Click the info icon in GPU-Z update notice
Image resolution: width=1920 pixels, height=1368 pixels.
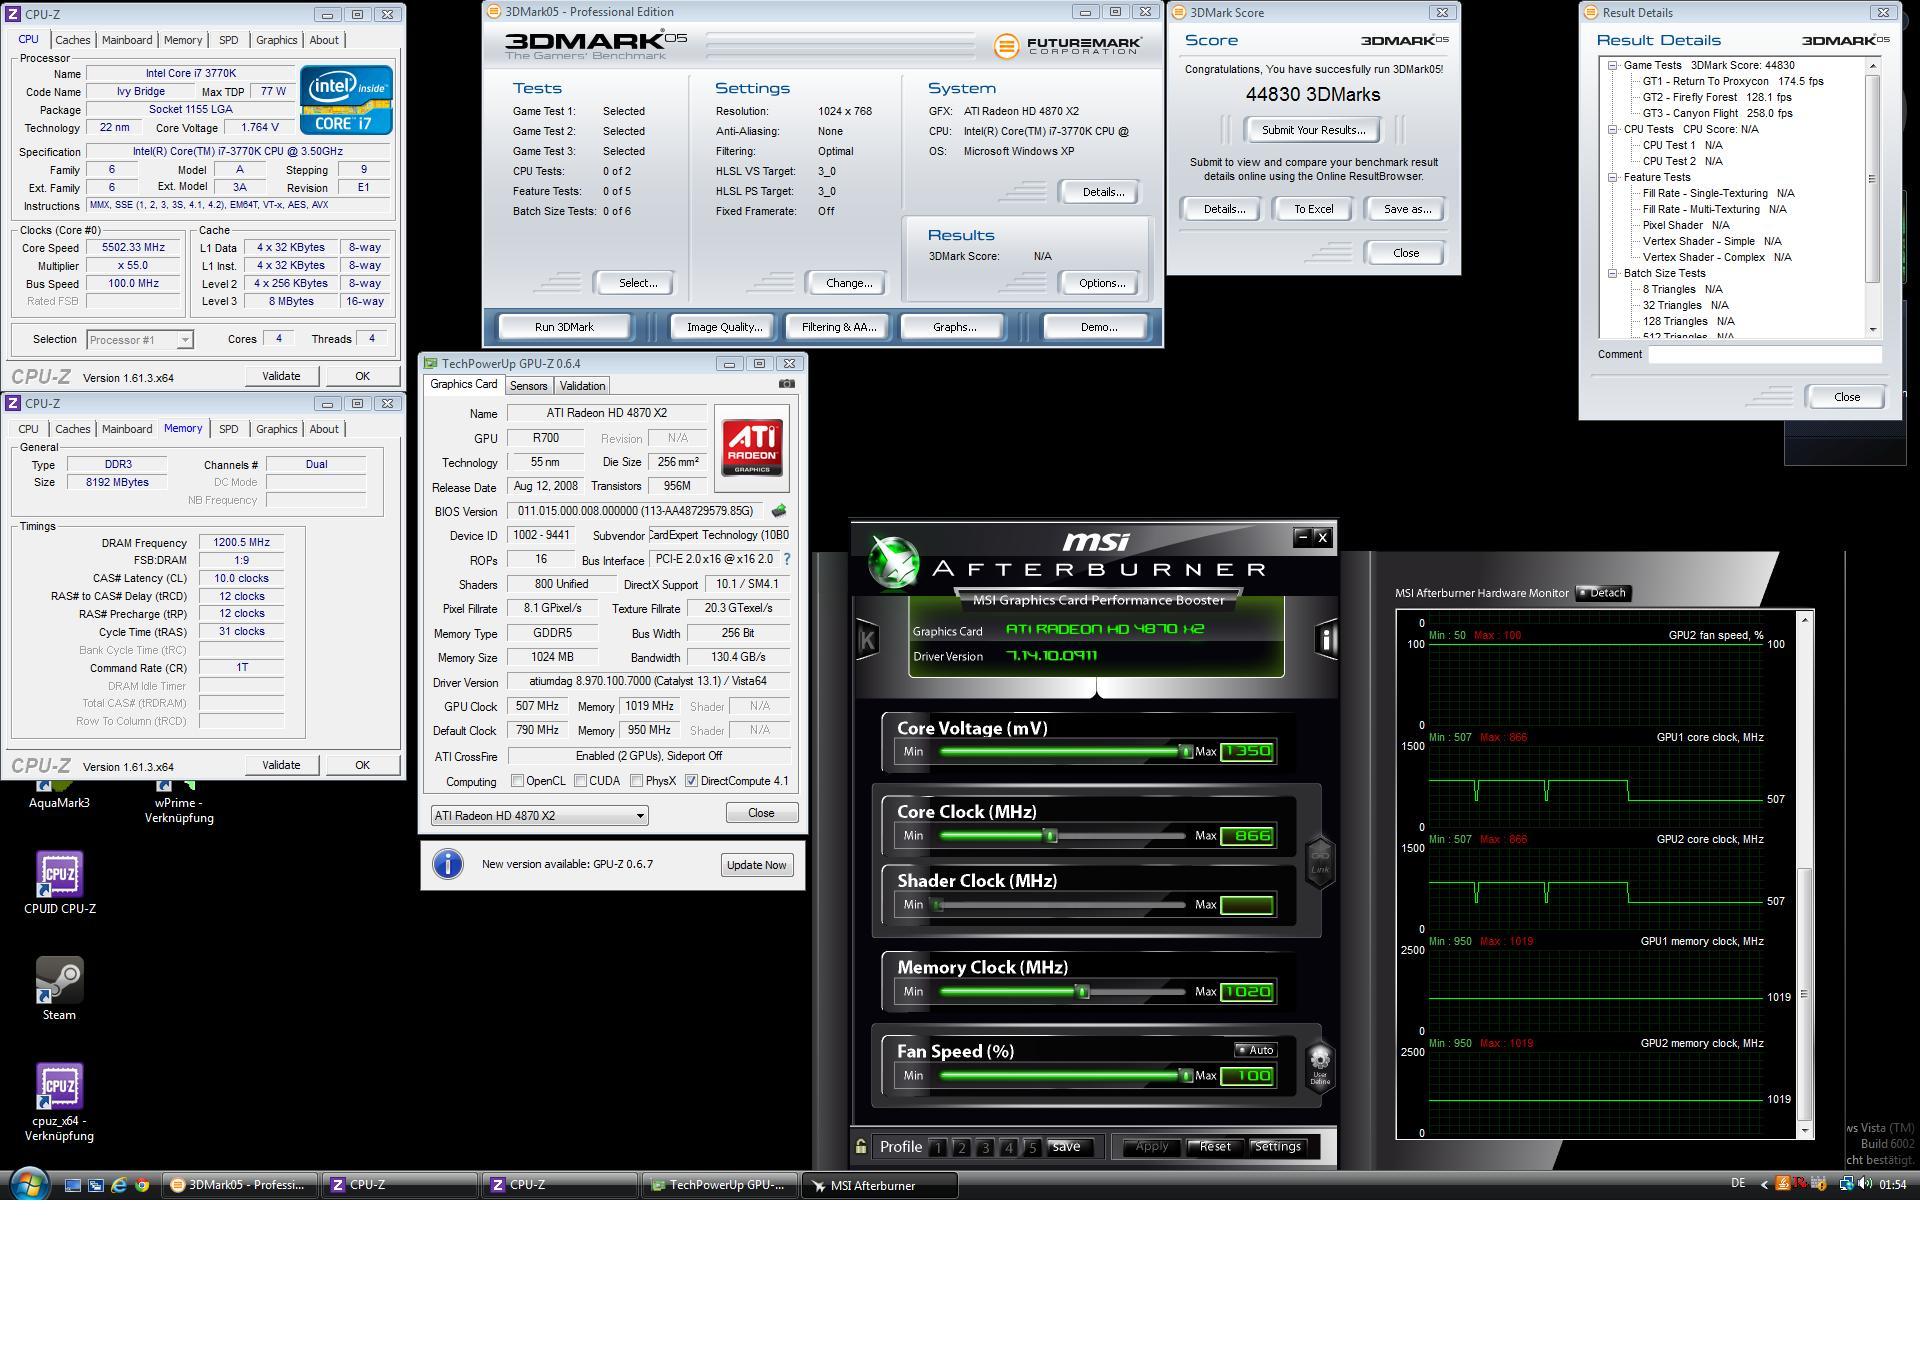(448, 864)
